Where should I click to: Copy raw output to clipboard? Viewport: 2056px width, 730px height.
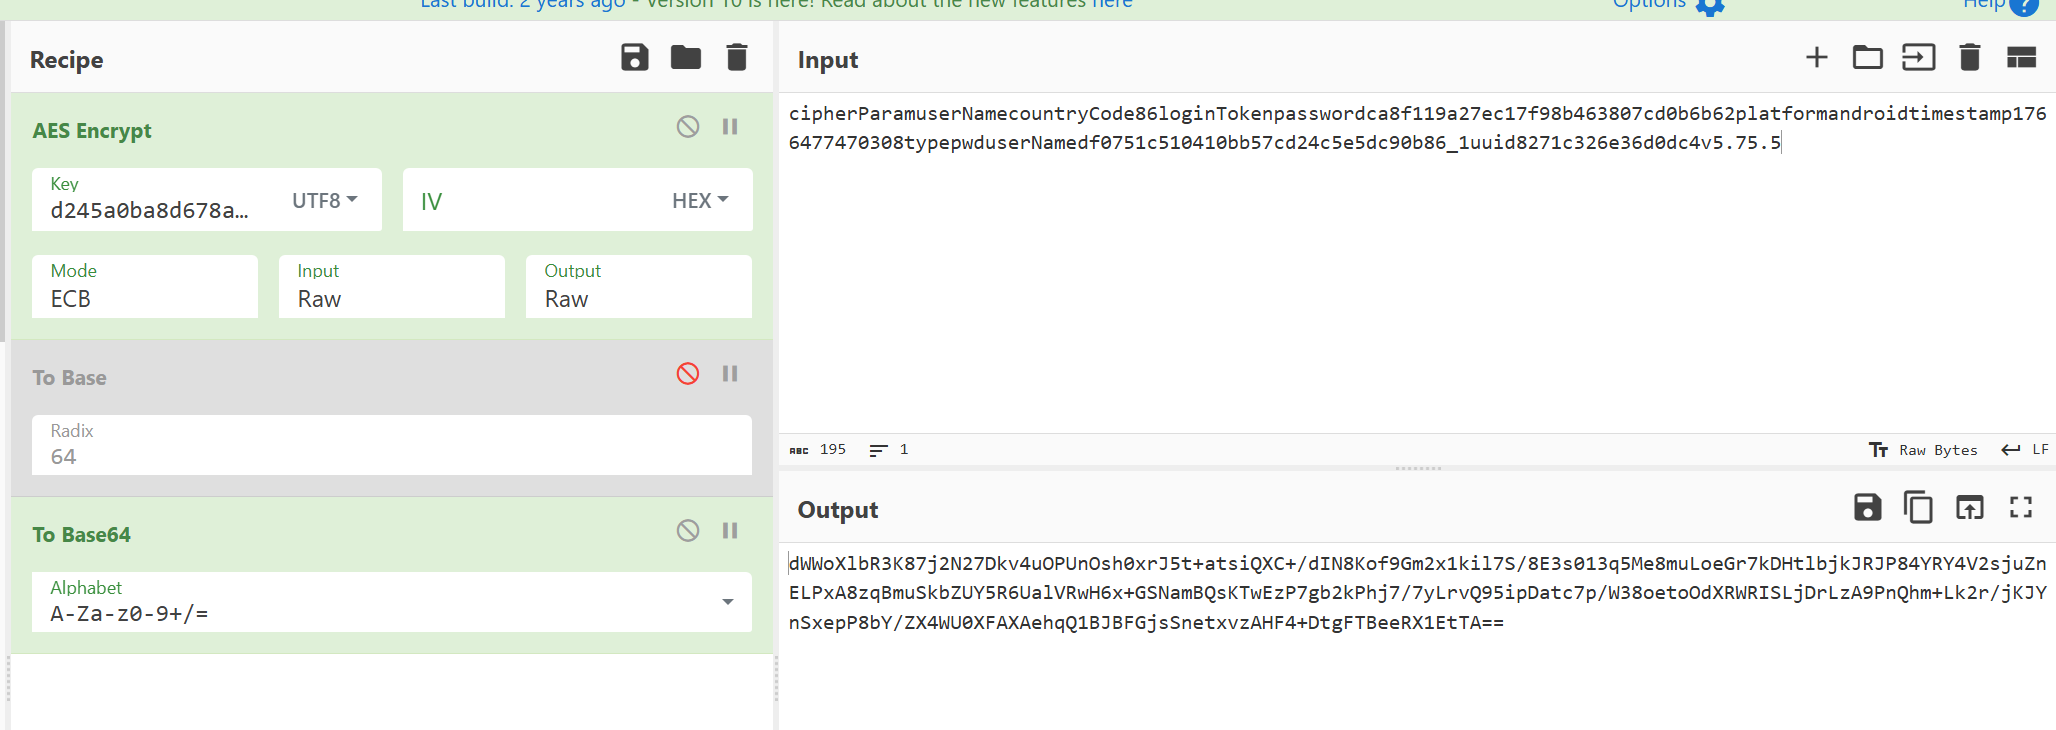[x=1917, y=508]
